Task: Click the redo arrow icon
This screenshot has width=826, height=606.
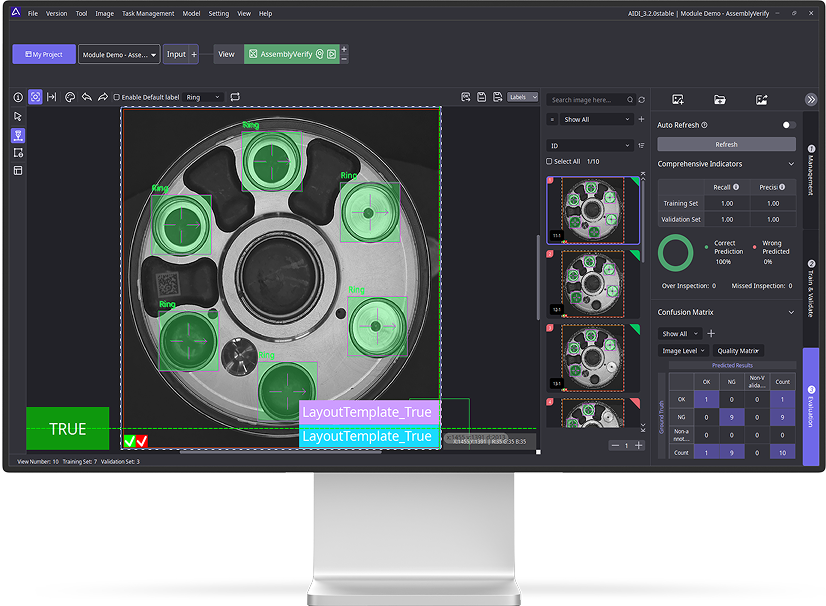Action: [102, 97]
